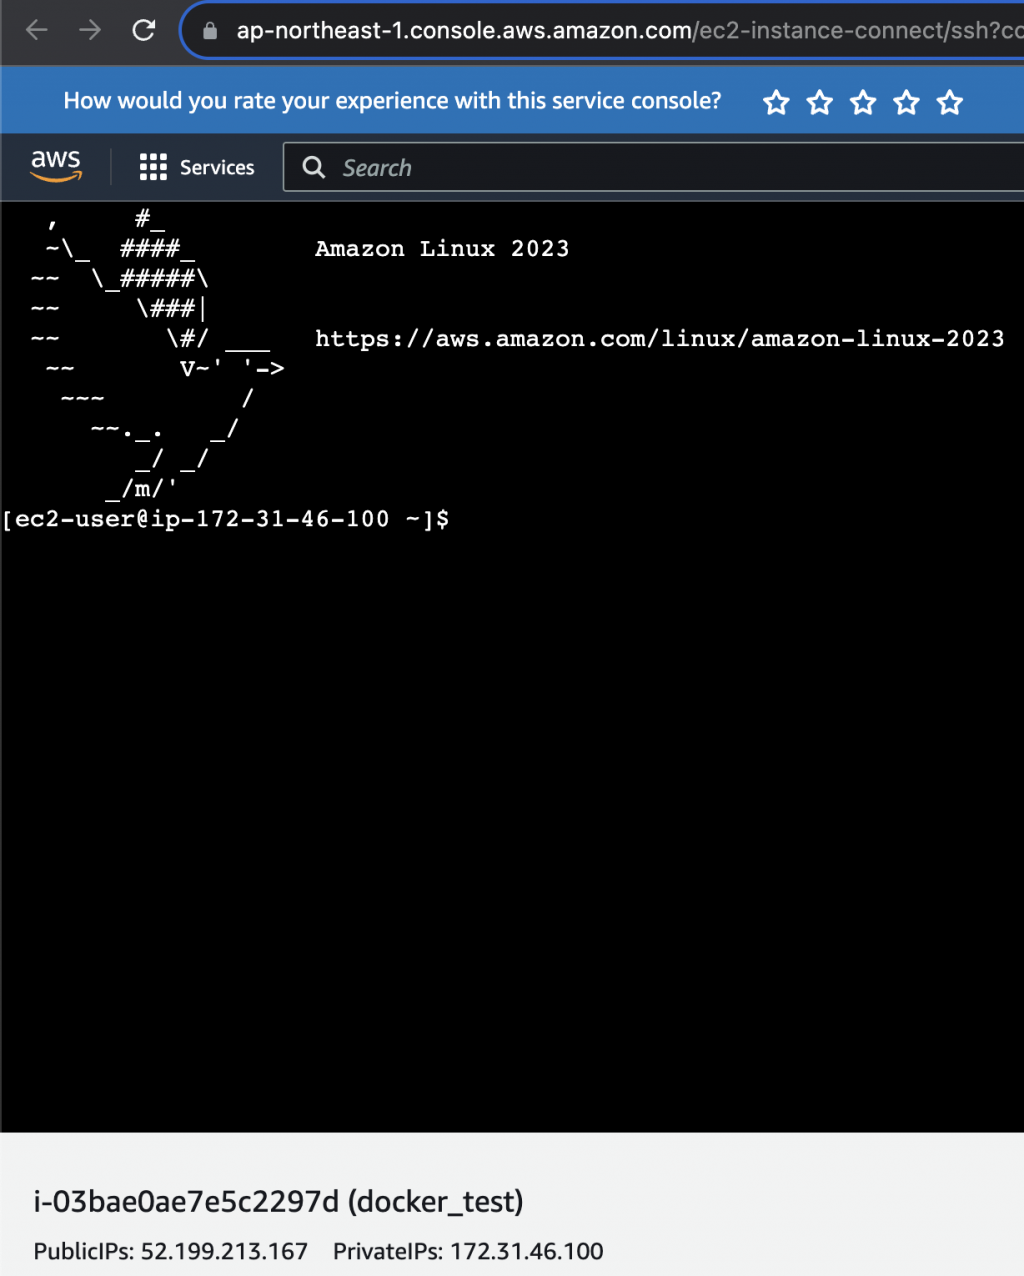Click the PrivateIPs 172.31.46.100 value
Viewport: 1024px width, 1276px height.
[527, 1251]
